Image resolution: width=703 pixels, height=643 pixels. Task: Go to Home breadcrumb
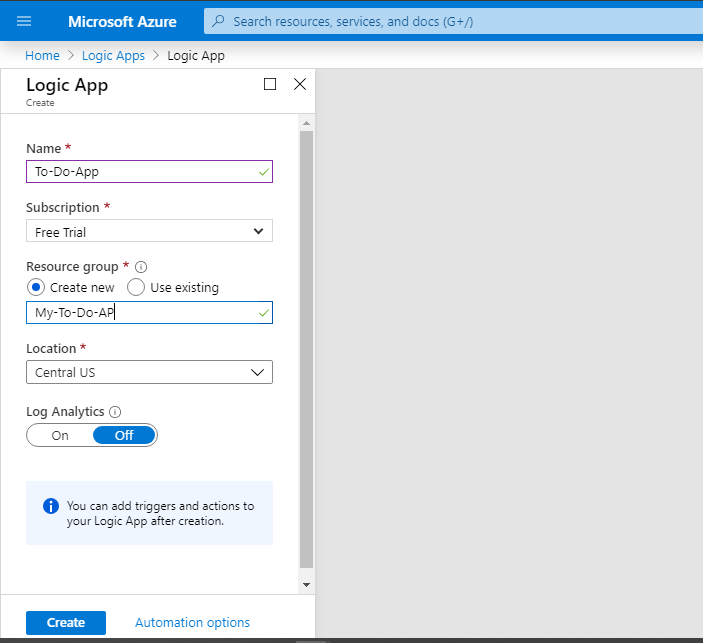(42, 56)
